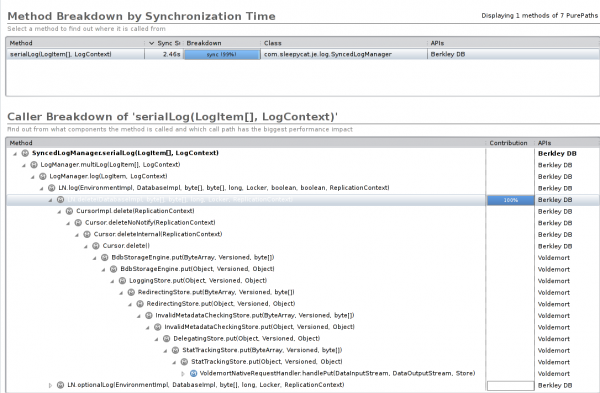Click Voldemort API cell of DelegatingStore.put row
600x393 pixels.
tap(554, 339)
